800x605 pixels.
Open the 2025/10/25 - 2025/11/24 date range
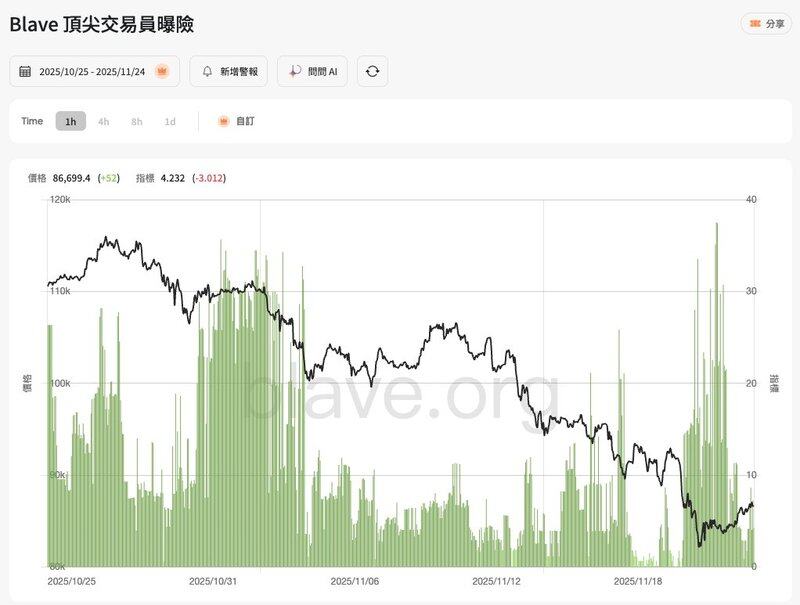point(94,72)
